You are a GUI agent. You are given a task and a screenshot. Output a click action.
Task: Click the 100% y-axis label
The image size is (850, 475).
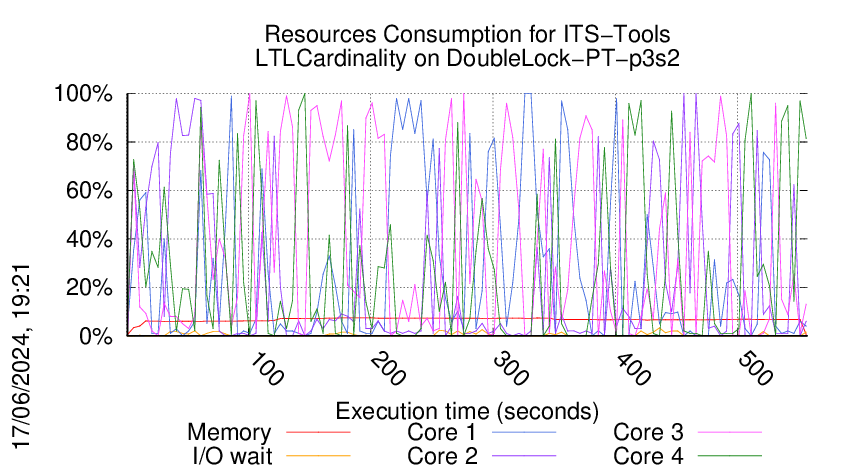coord(83,94)
